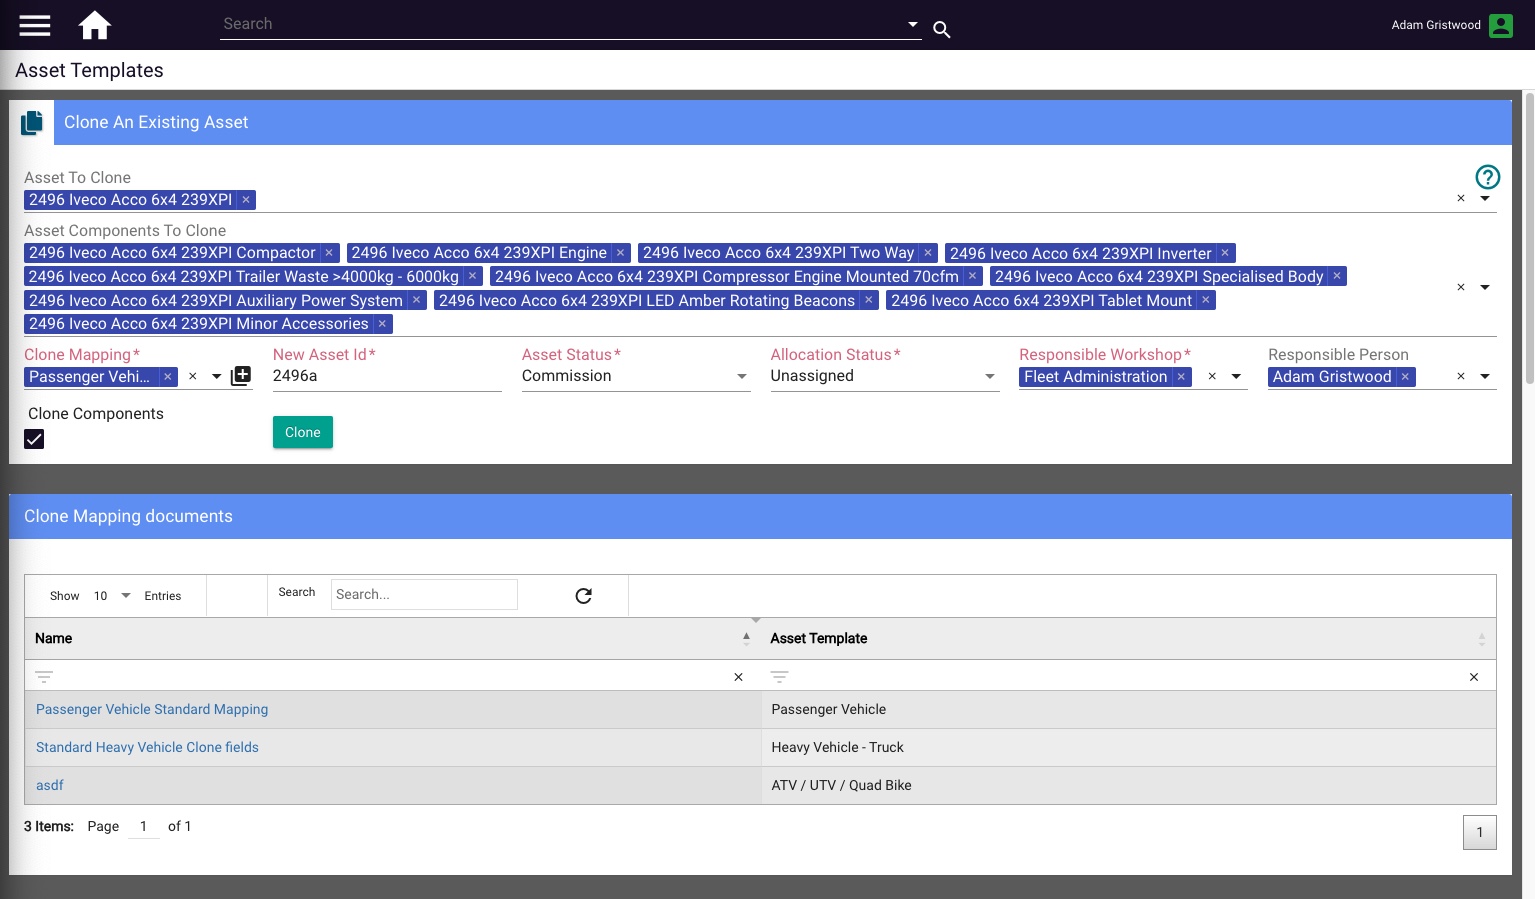Viewport: 1535px width, 899px height.
Task: Clear all Asset Components To Clone
Action: coord(1461,287)
